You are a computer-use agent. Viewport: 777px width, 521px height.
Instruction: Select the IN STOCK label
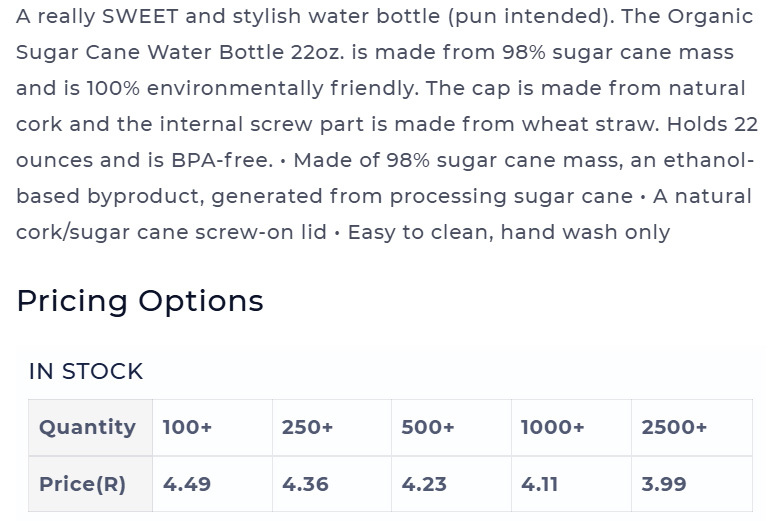[86, 371]
